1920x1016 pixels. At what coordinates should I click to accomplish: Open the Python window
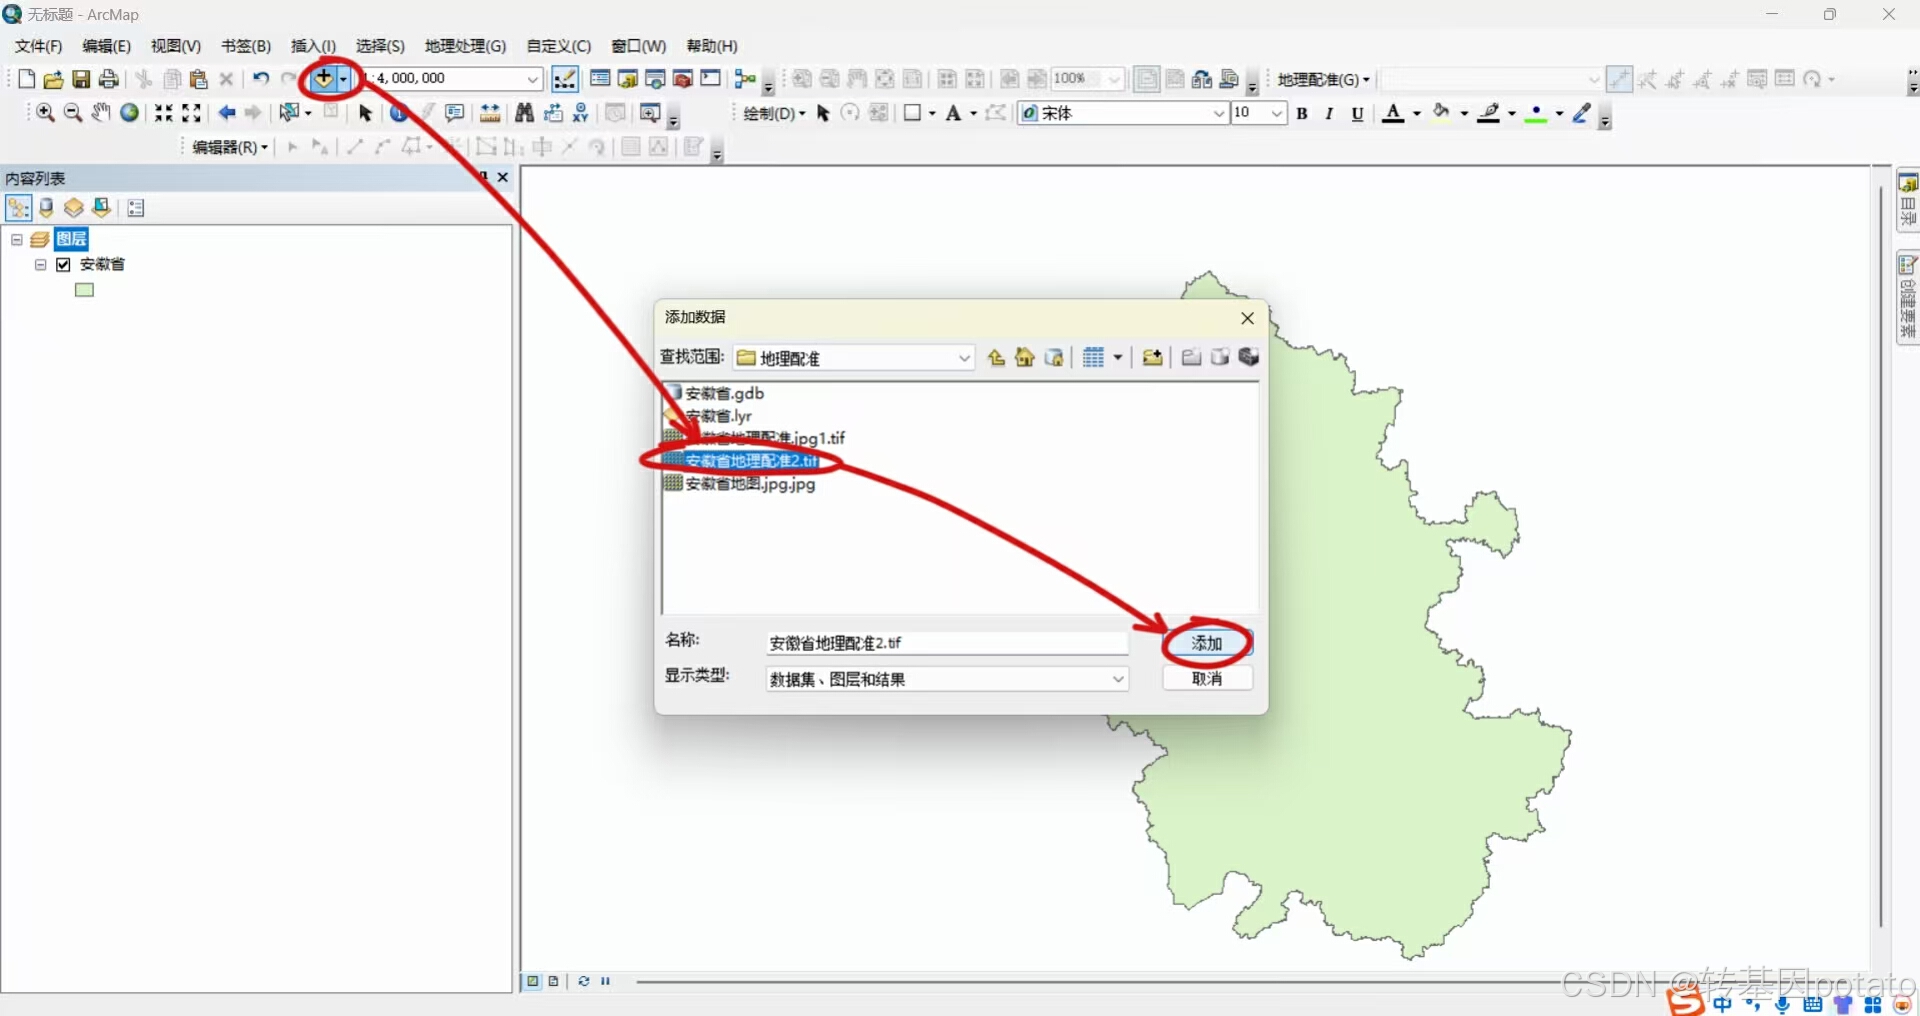pyautogui.click(x=711, y=79)
